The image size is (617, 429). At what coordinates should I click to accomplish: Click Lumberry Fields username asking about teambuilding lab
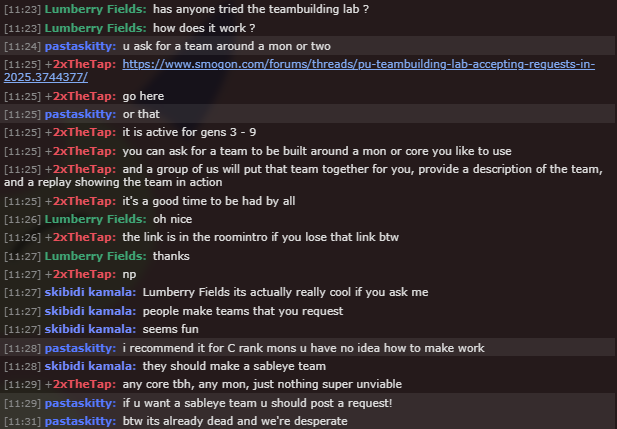[96, 9]
